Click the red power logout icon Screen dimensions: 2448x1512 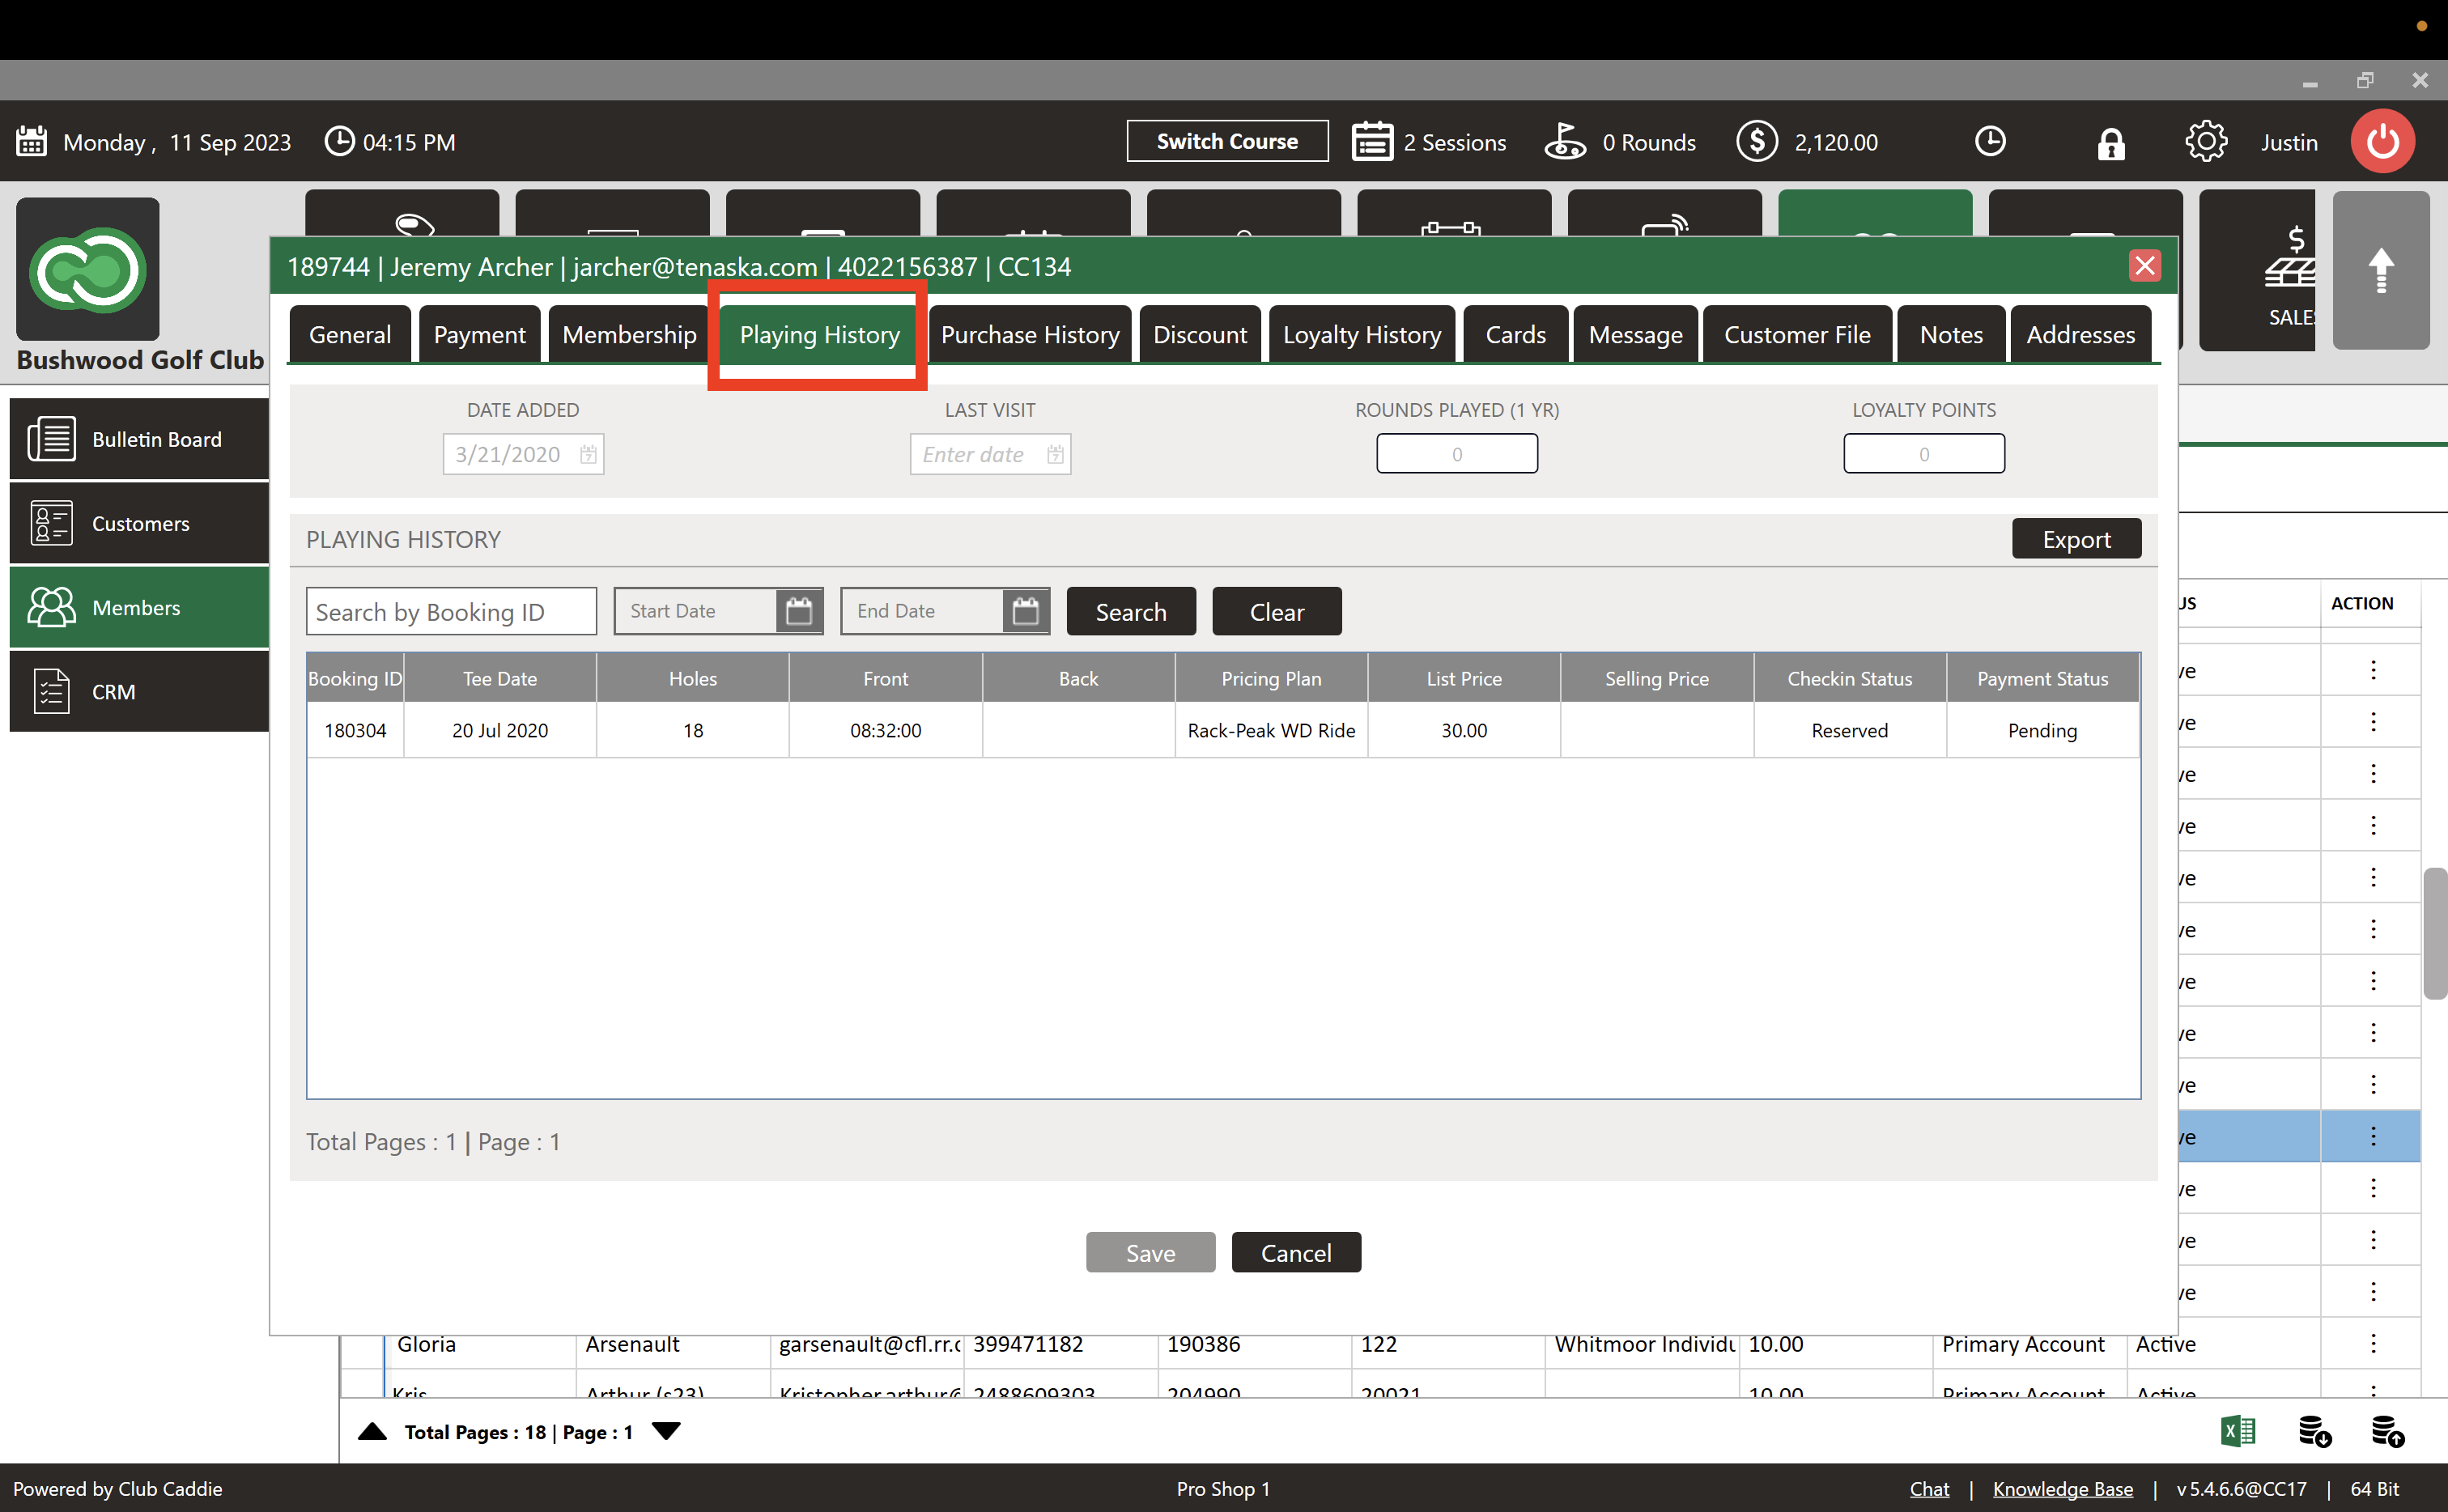pyautogui.click(x=2382, y=142)
